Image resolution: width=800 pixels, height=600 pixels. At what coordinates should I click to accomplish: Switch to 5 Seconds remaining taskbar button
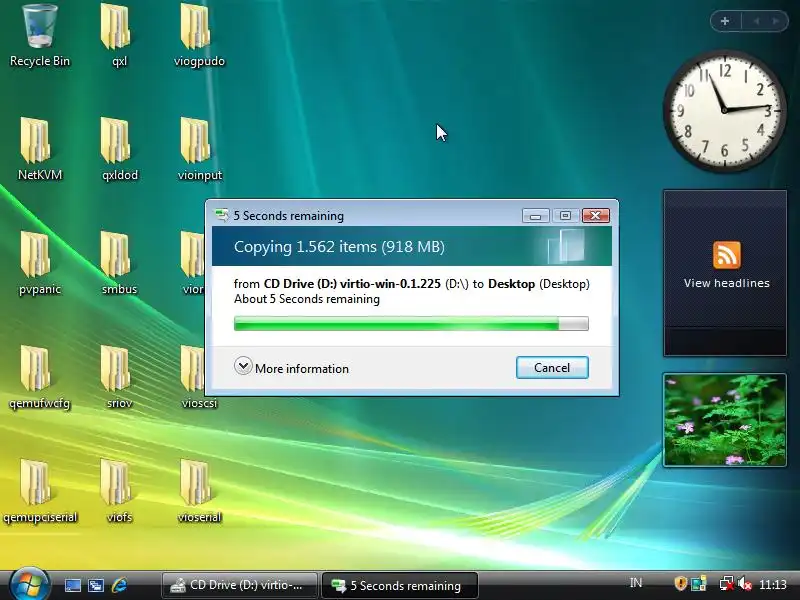(x=399, y=585)
